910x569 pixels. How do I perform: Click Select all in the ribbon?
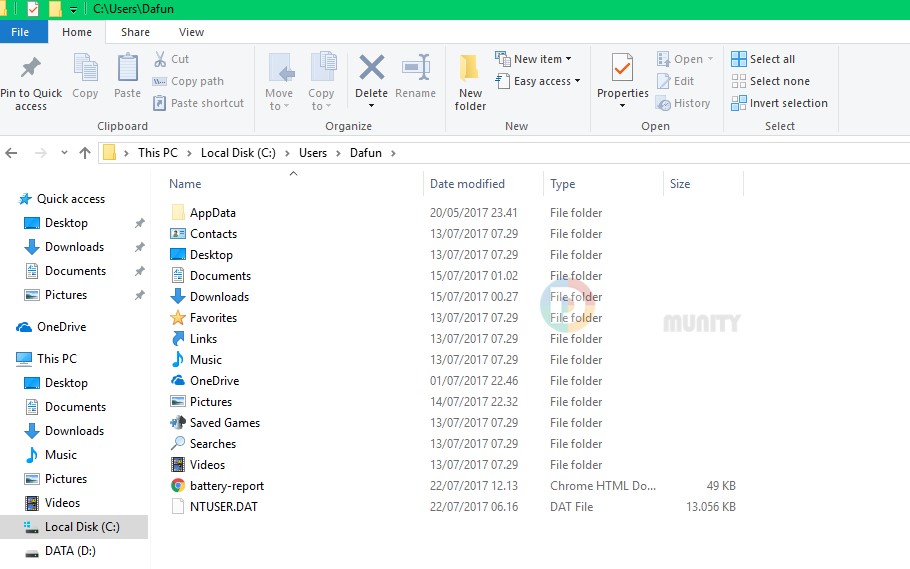point(771,59)
